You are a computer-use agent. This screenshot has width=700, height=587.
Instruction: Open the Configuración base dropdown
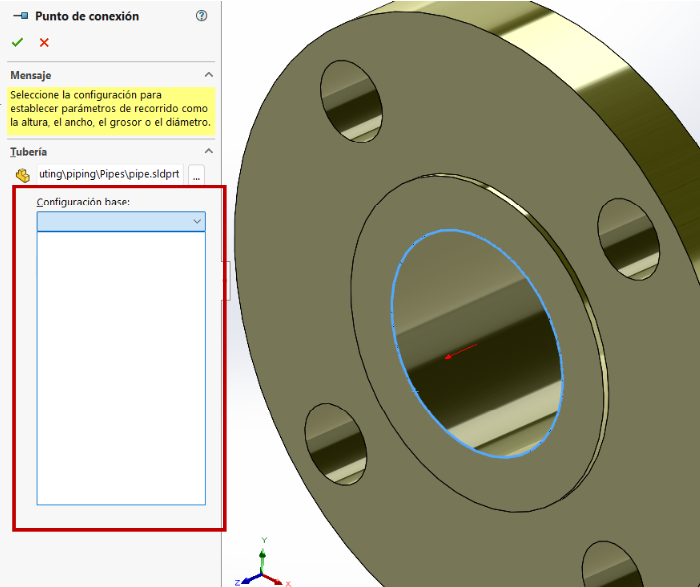tap(121, 221)
